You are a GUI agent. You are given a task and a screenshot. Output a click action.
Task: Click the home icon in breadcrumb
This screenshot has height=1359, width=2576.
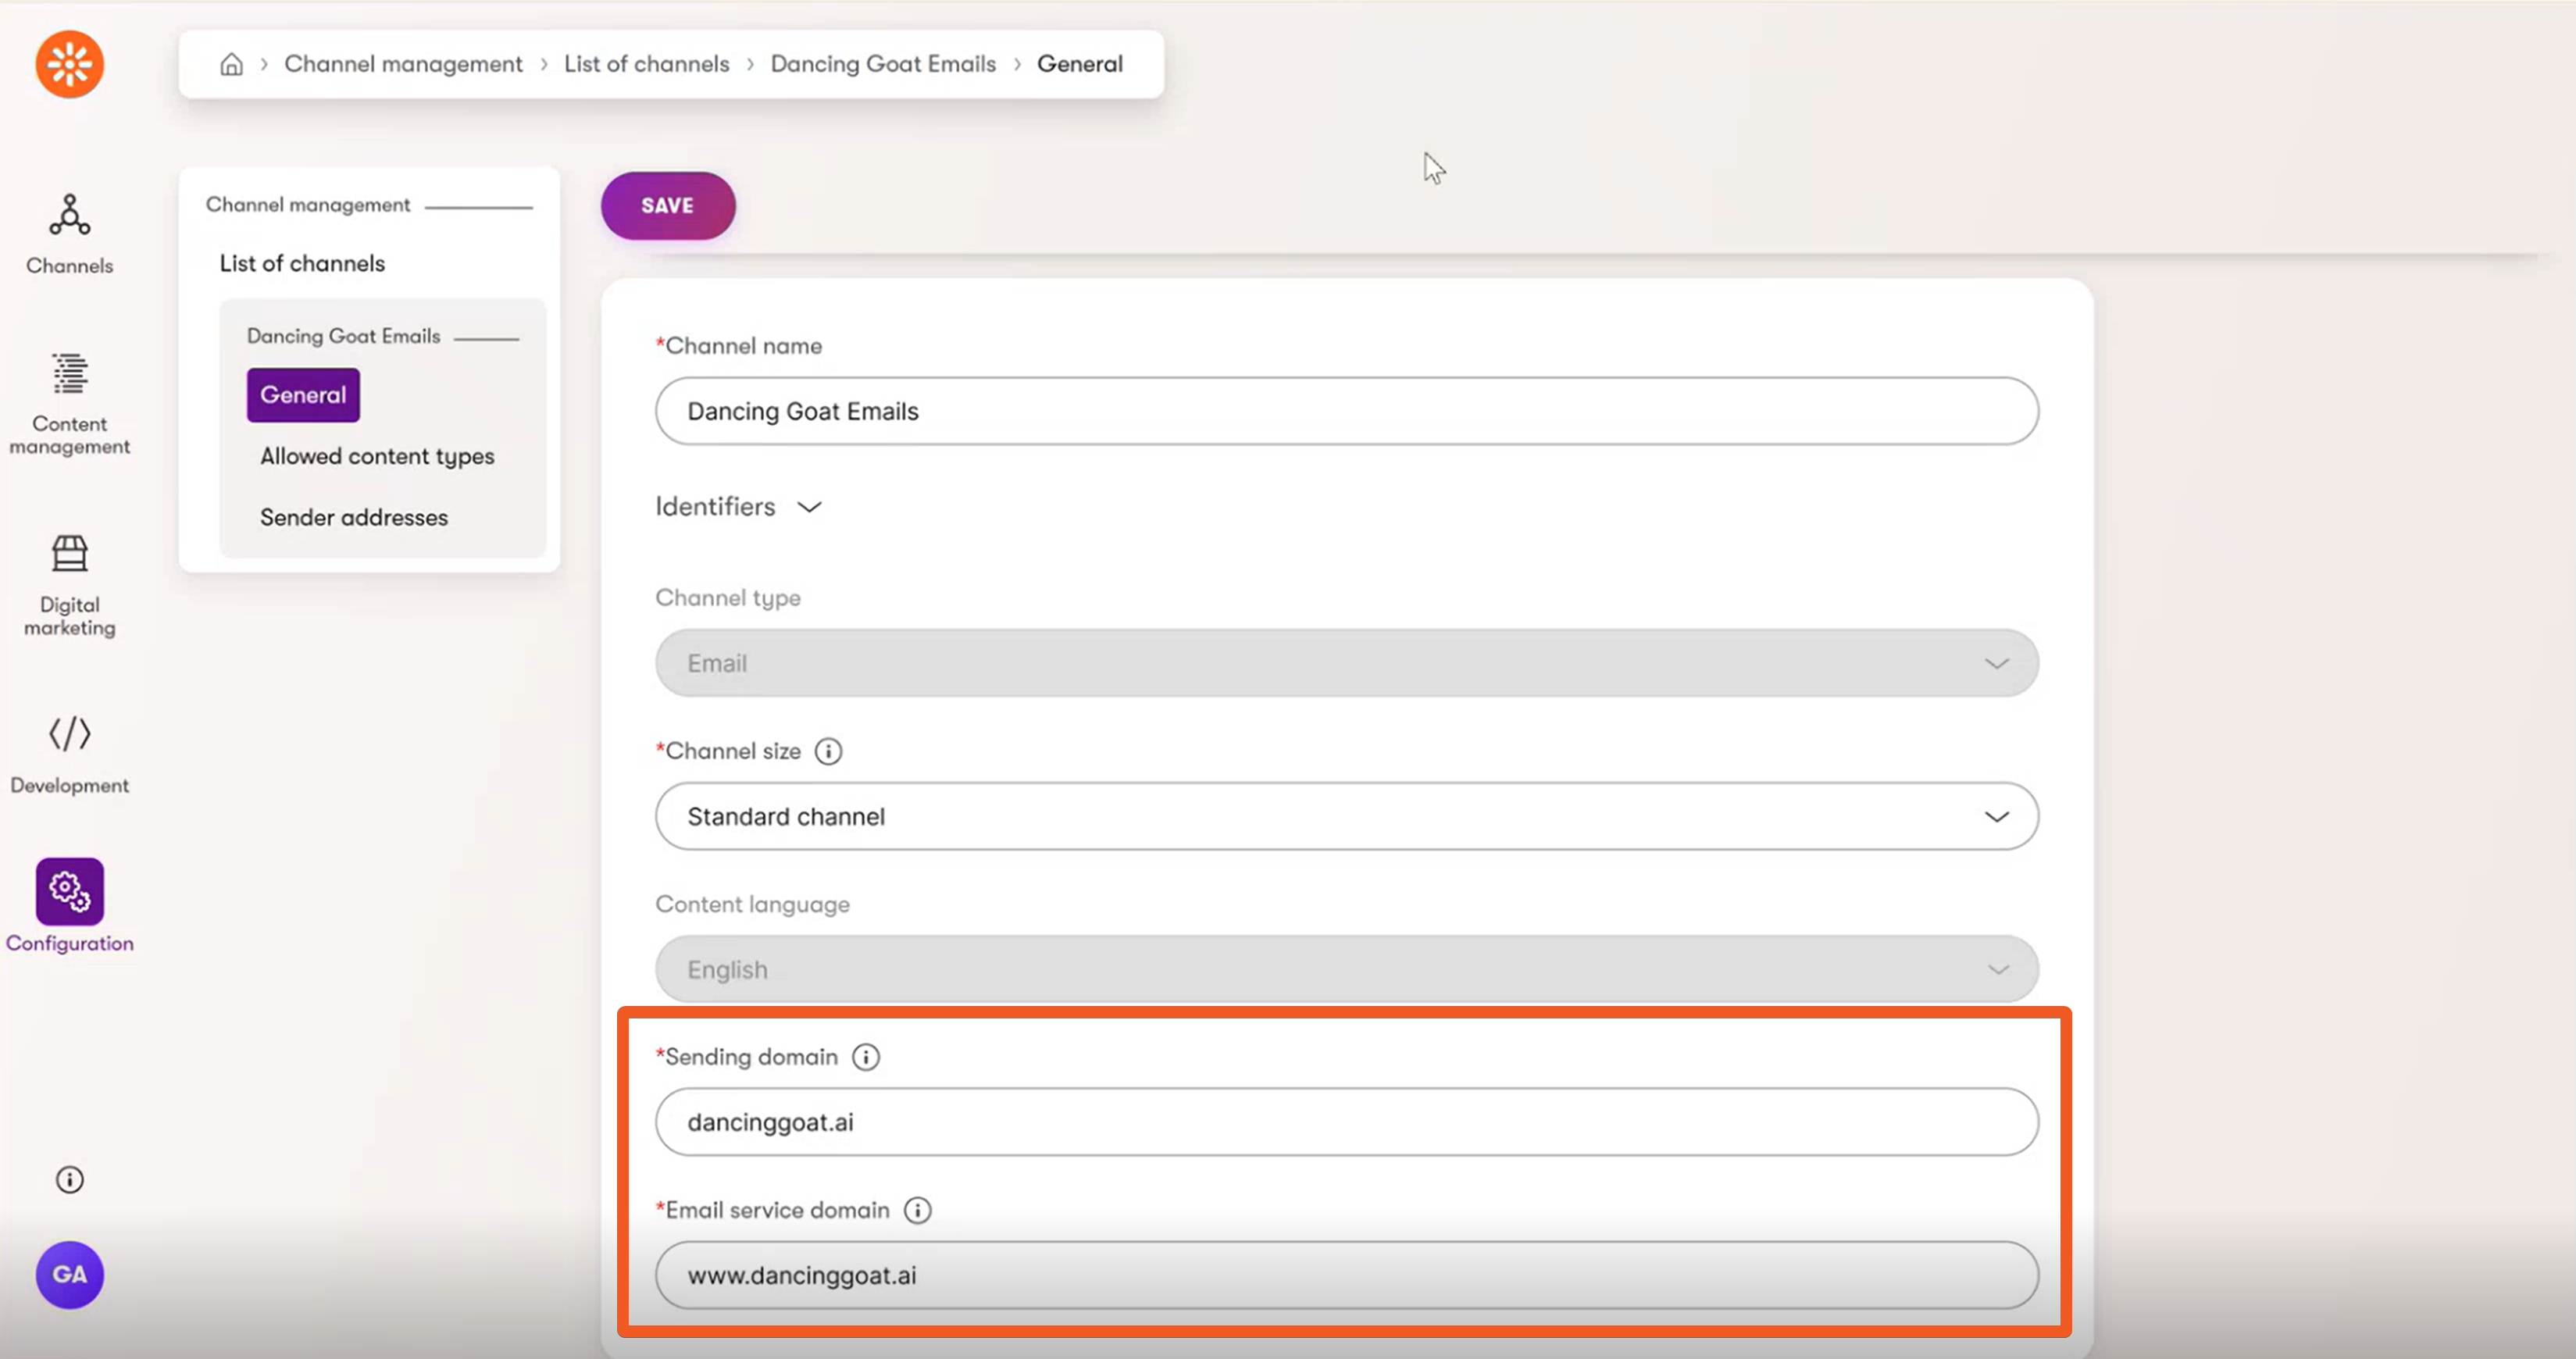coord(231,64)
